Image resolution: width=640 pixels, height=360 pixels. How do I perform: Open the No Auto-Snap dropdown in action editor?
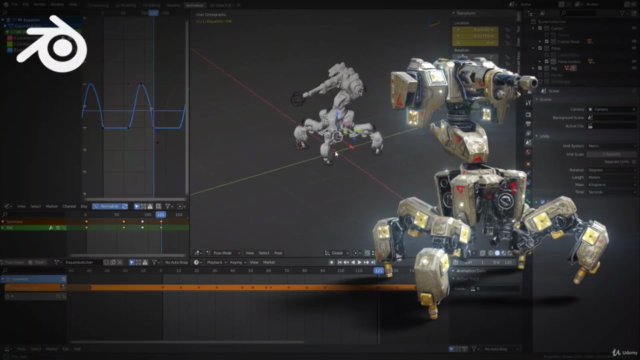(x=176, y=262)
